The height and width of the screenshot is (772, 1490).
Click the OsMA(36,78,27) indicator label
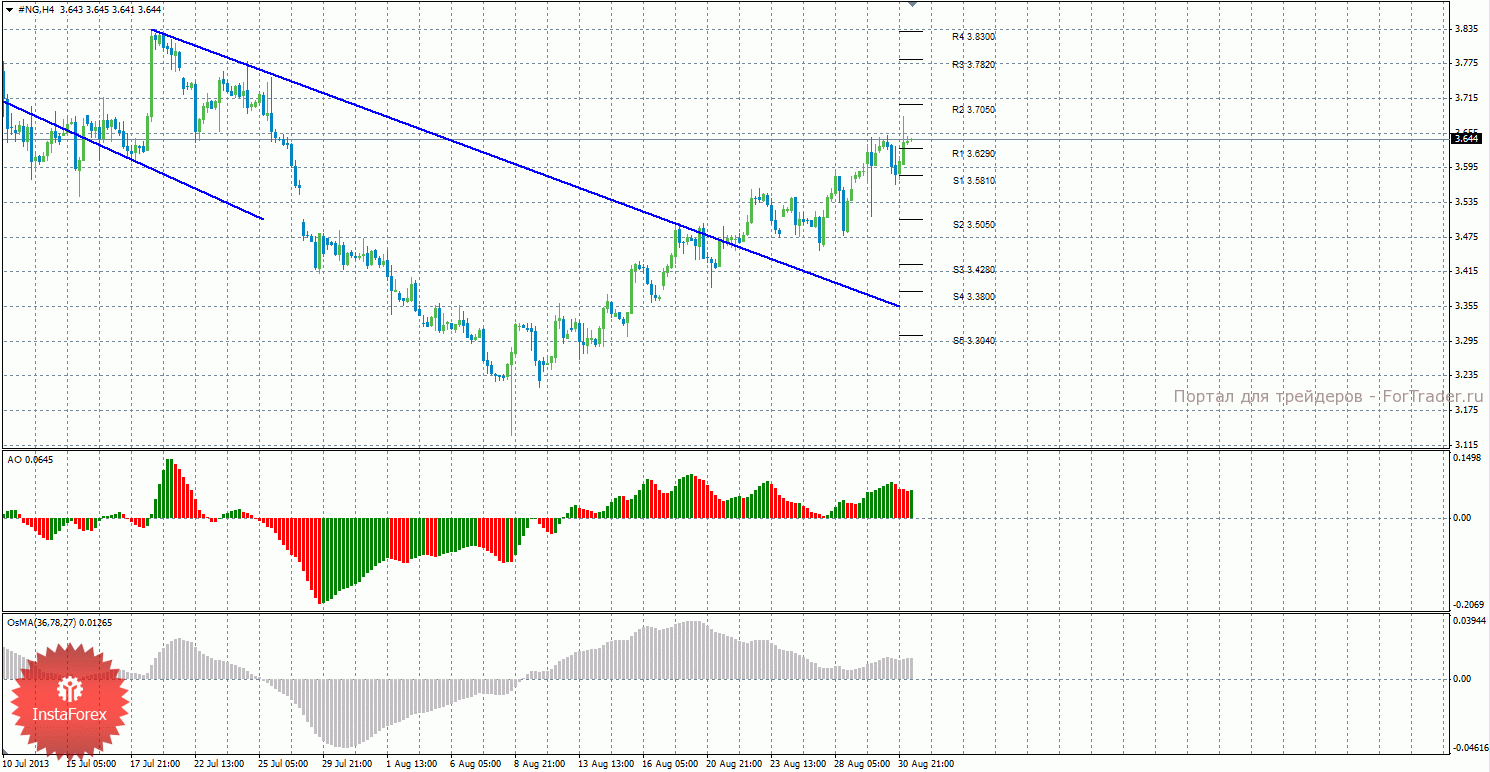click(60, 623)
